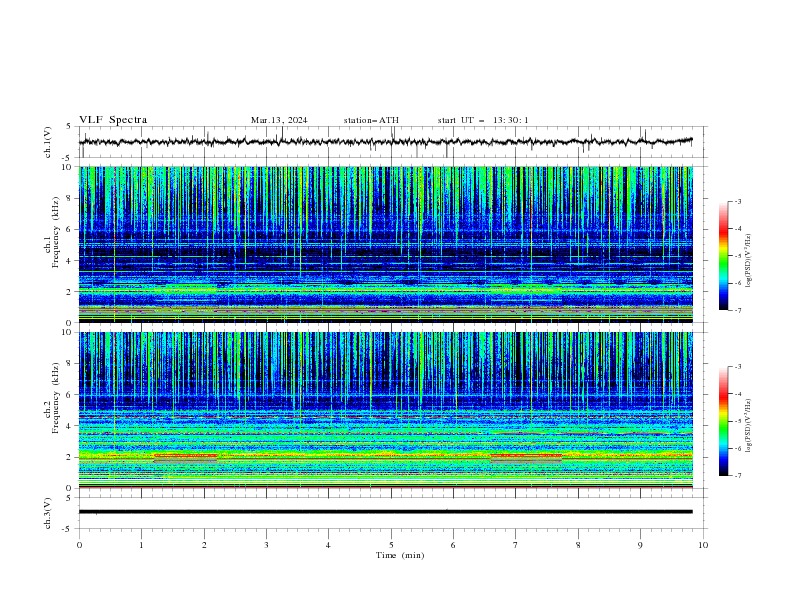792x612 pixels.
Task: Click the "Time (min)" axis title
Action: pos(400,555)
